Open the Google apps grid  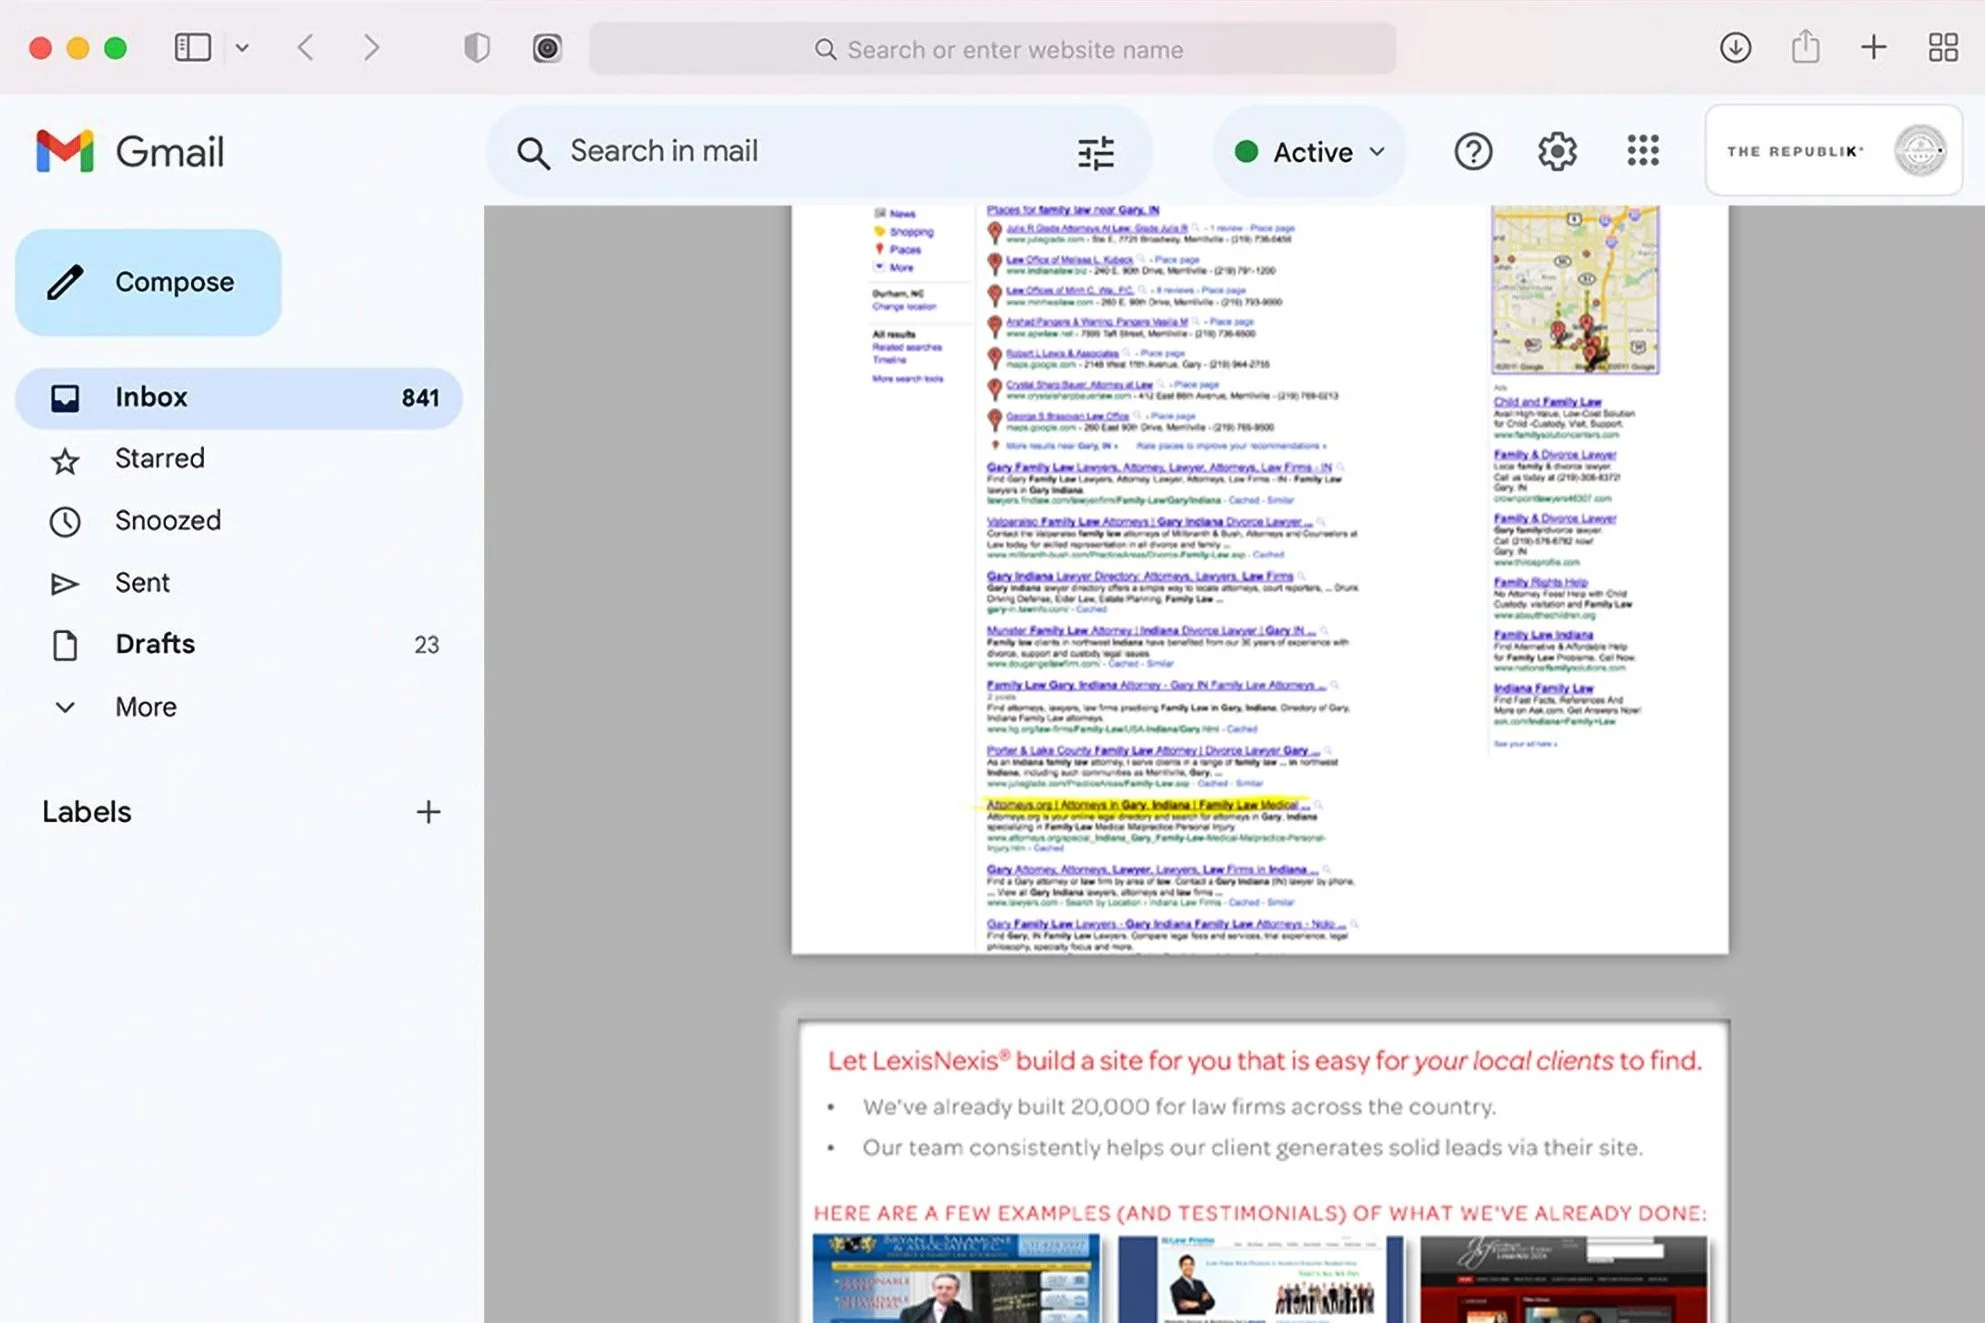1642,152
